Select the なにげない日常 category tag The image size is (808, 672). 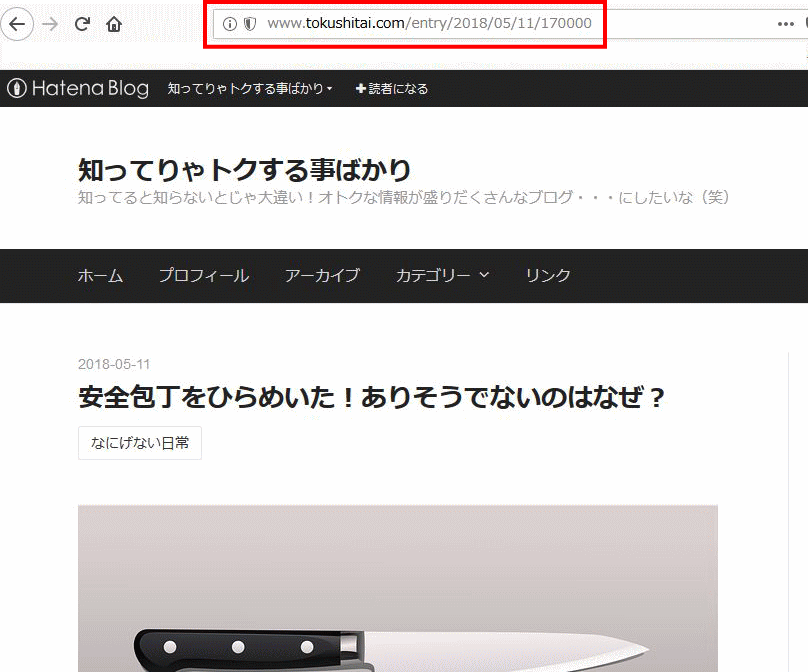pos(140,442)
